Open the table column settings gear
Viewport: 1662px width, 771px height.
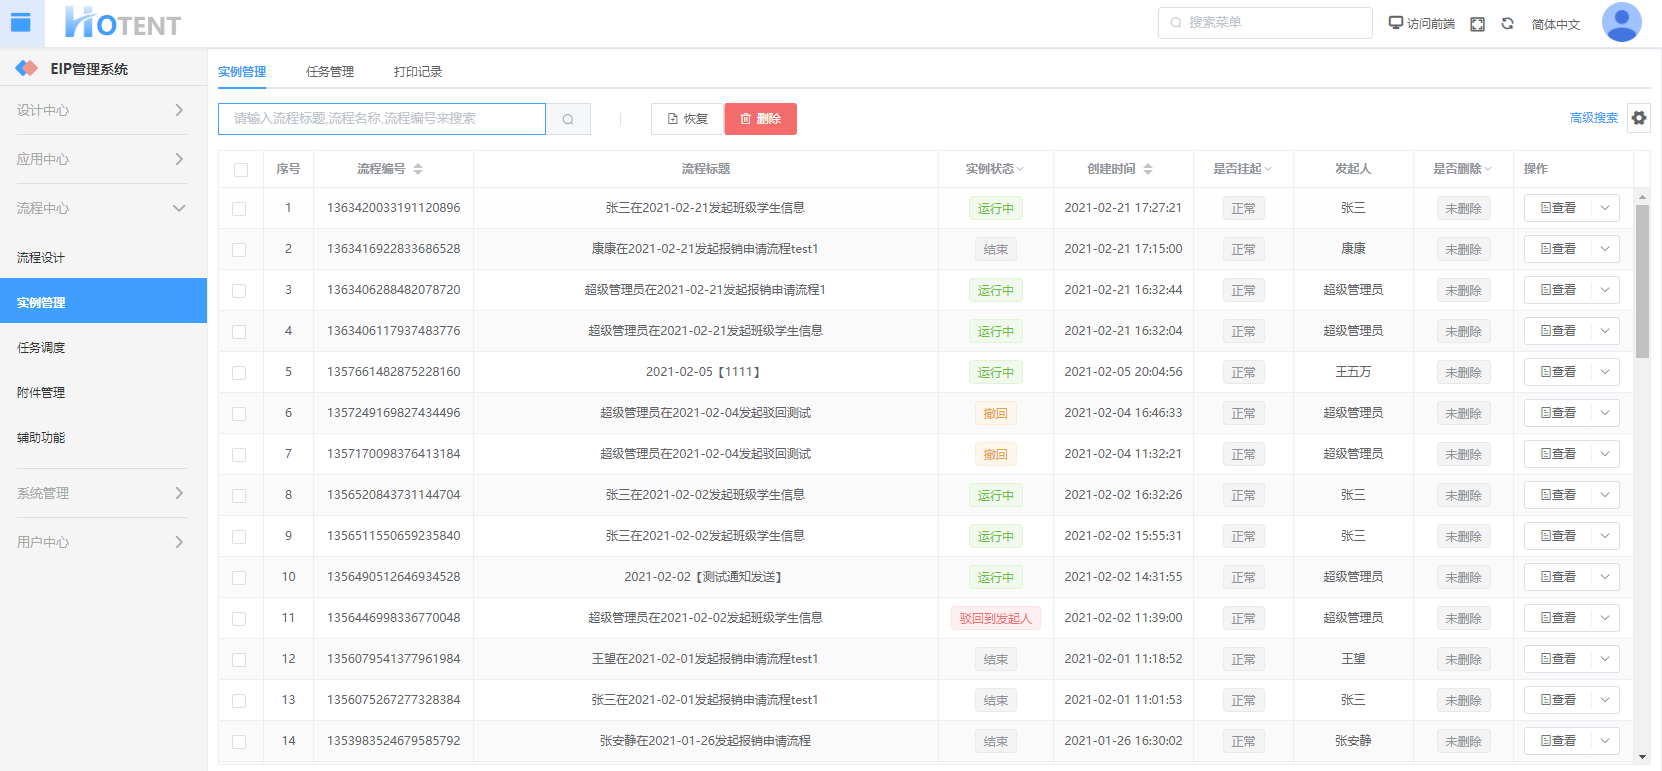1638,118
